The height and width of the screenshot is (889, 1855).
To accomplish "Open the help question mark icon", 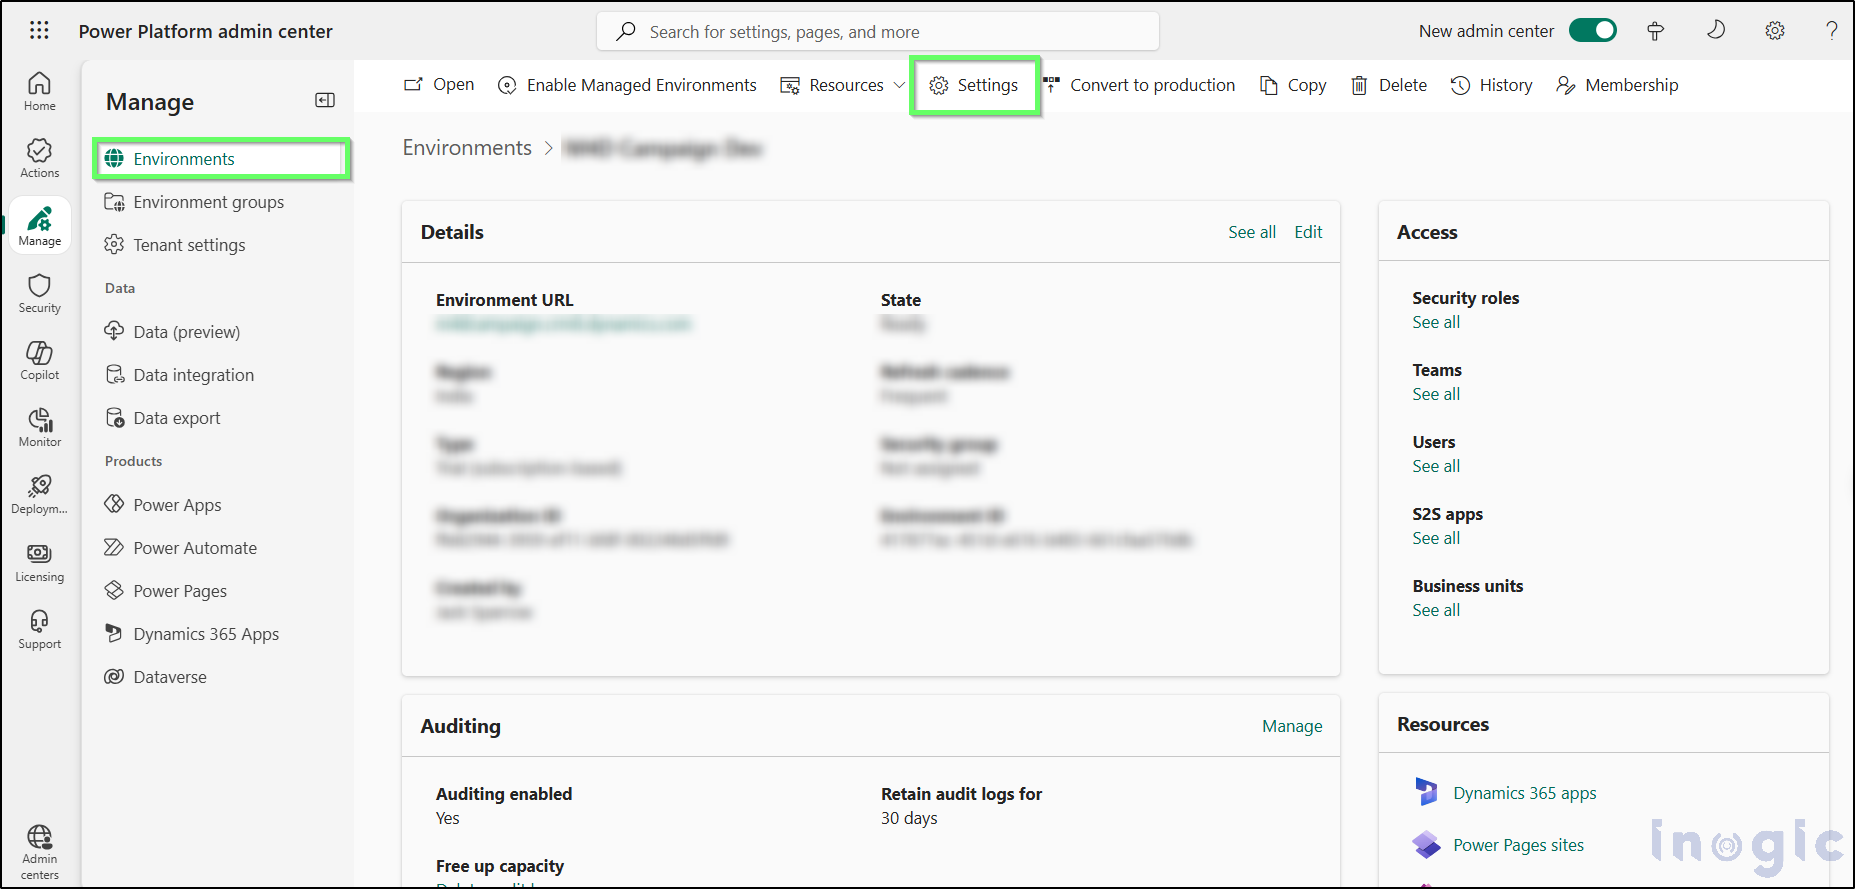I will (x=1832, y=31).
